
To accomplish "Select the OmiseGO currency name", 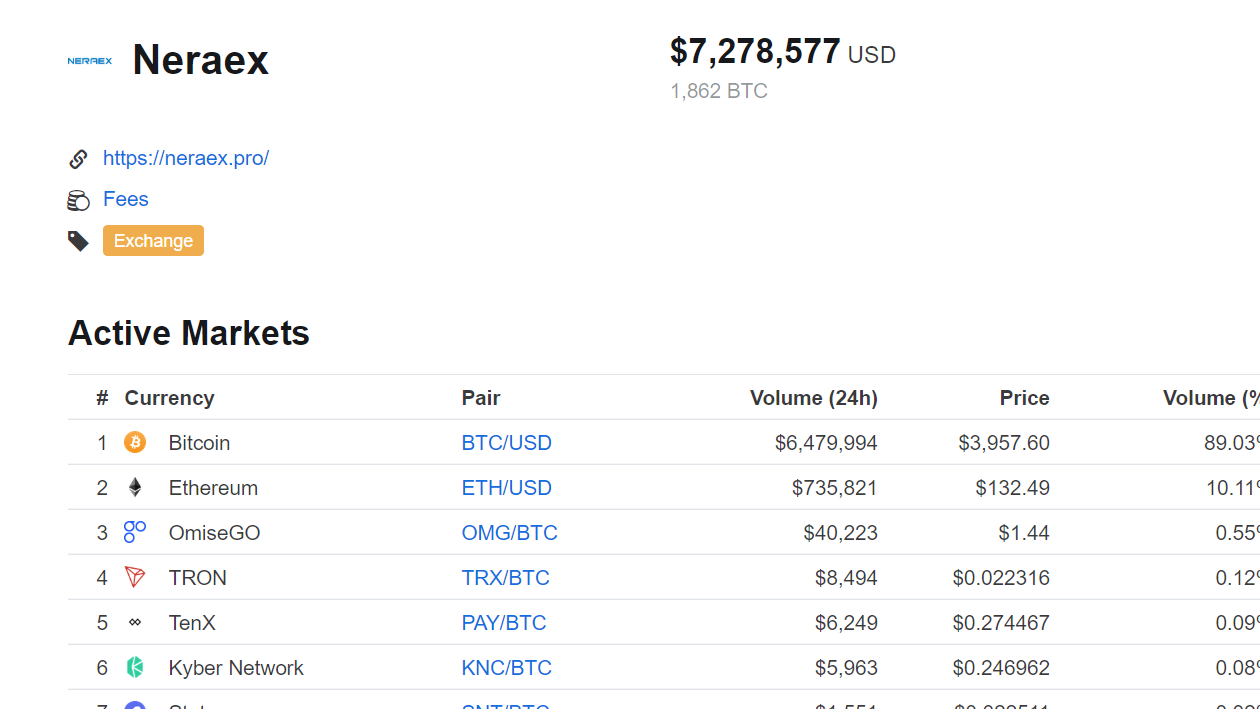I will coord(214,532).
